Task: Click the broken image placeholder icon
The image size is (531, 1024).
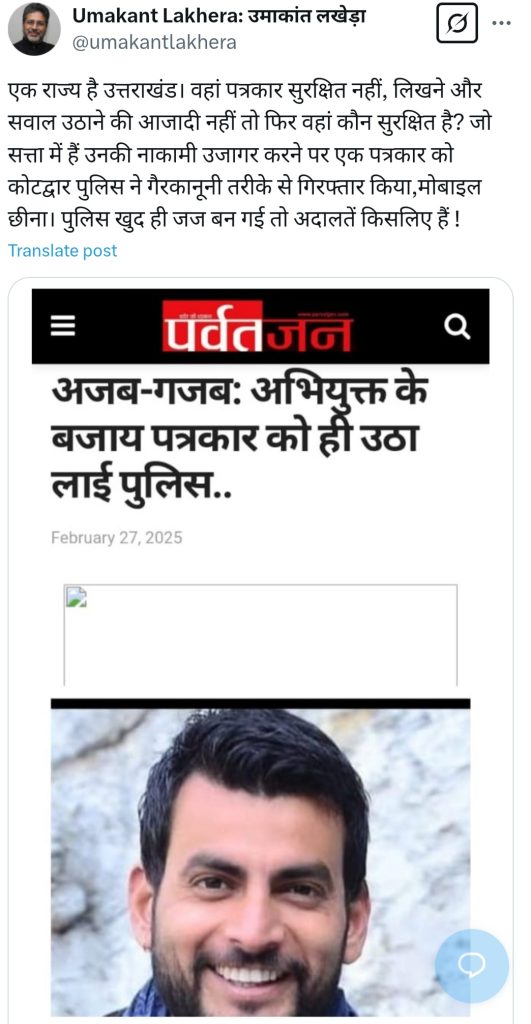Action: [76, 597]
